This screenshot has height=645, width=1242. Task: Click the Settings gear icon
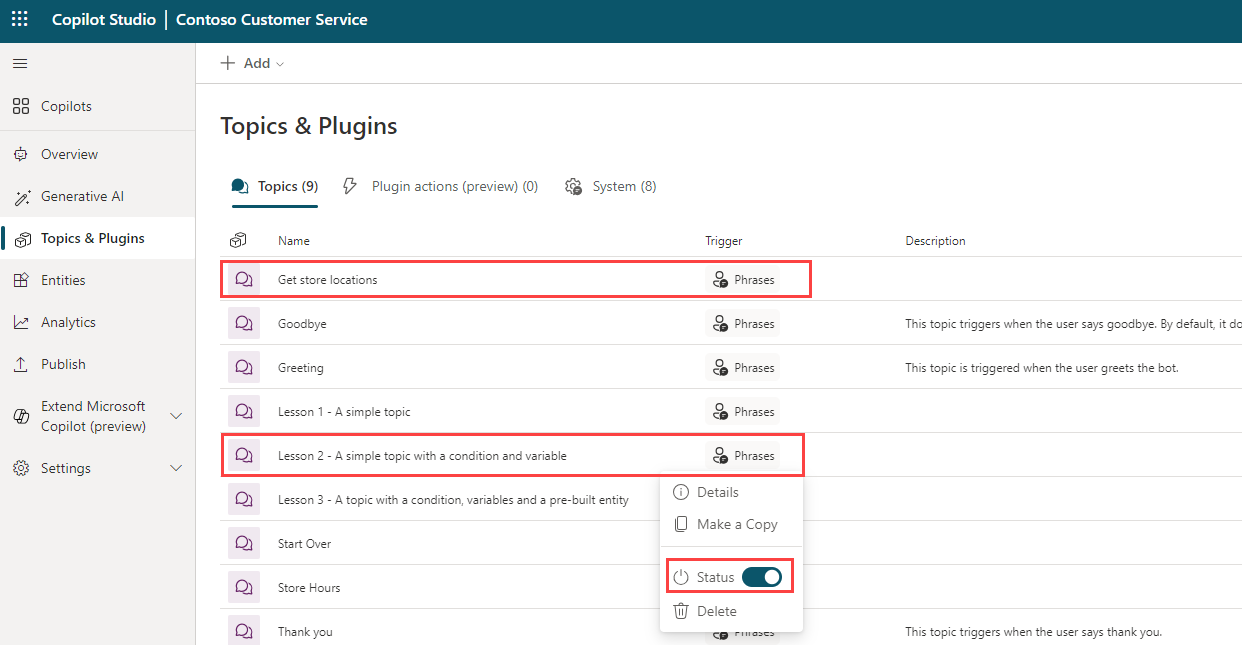[21, 468]
